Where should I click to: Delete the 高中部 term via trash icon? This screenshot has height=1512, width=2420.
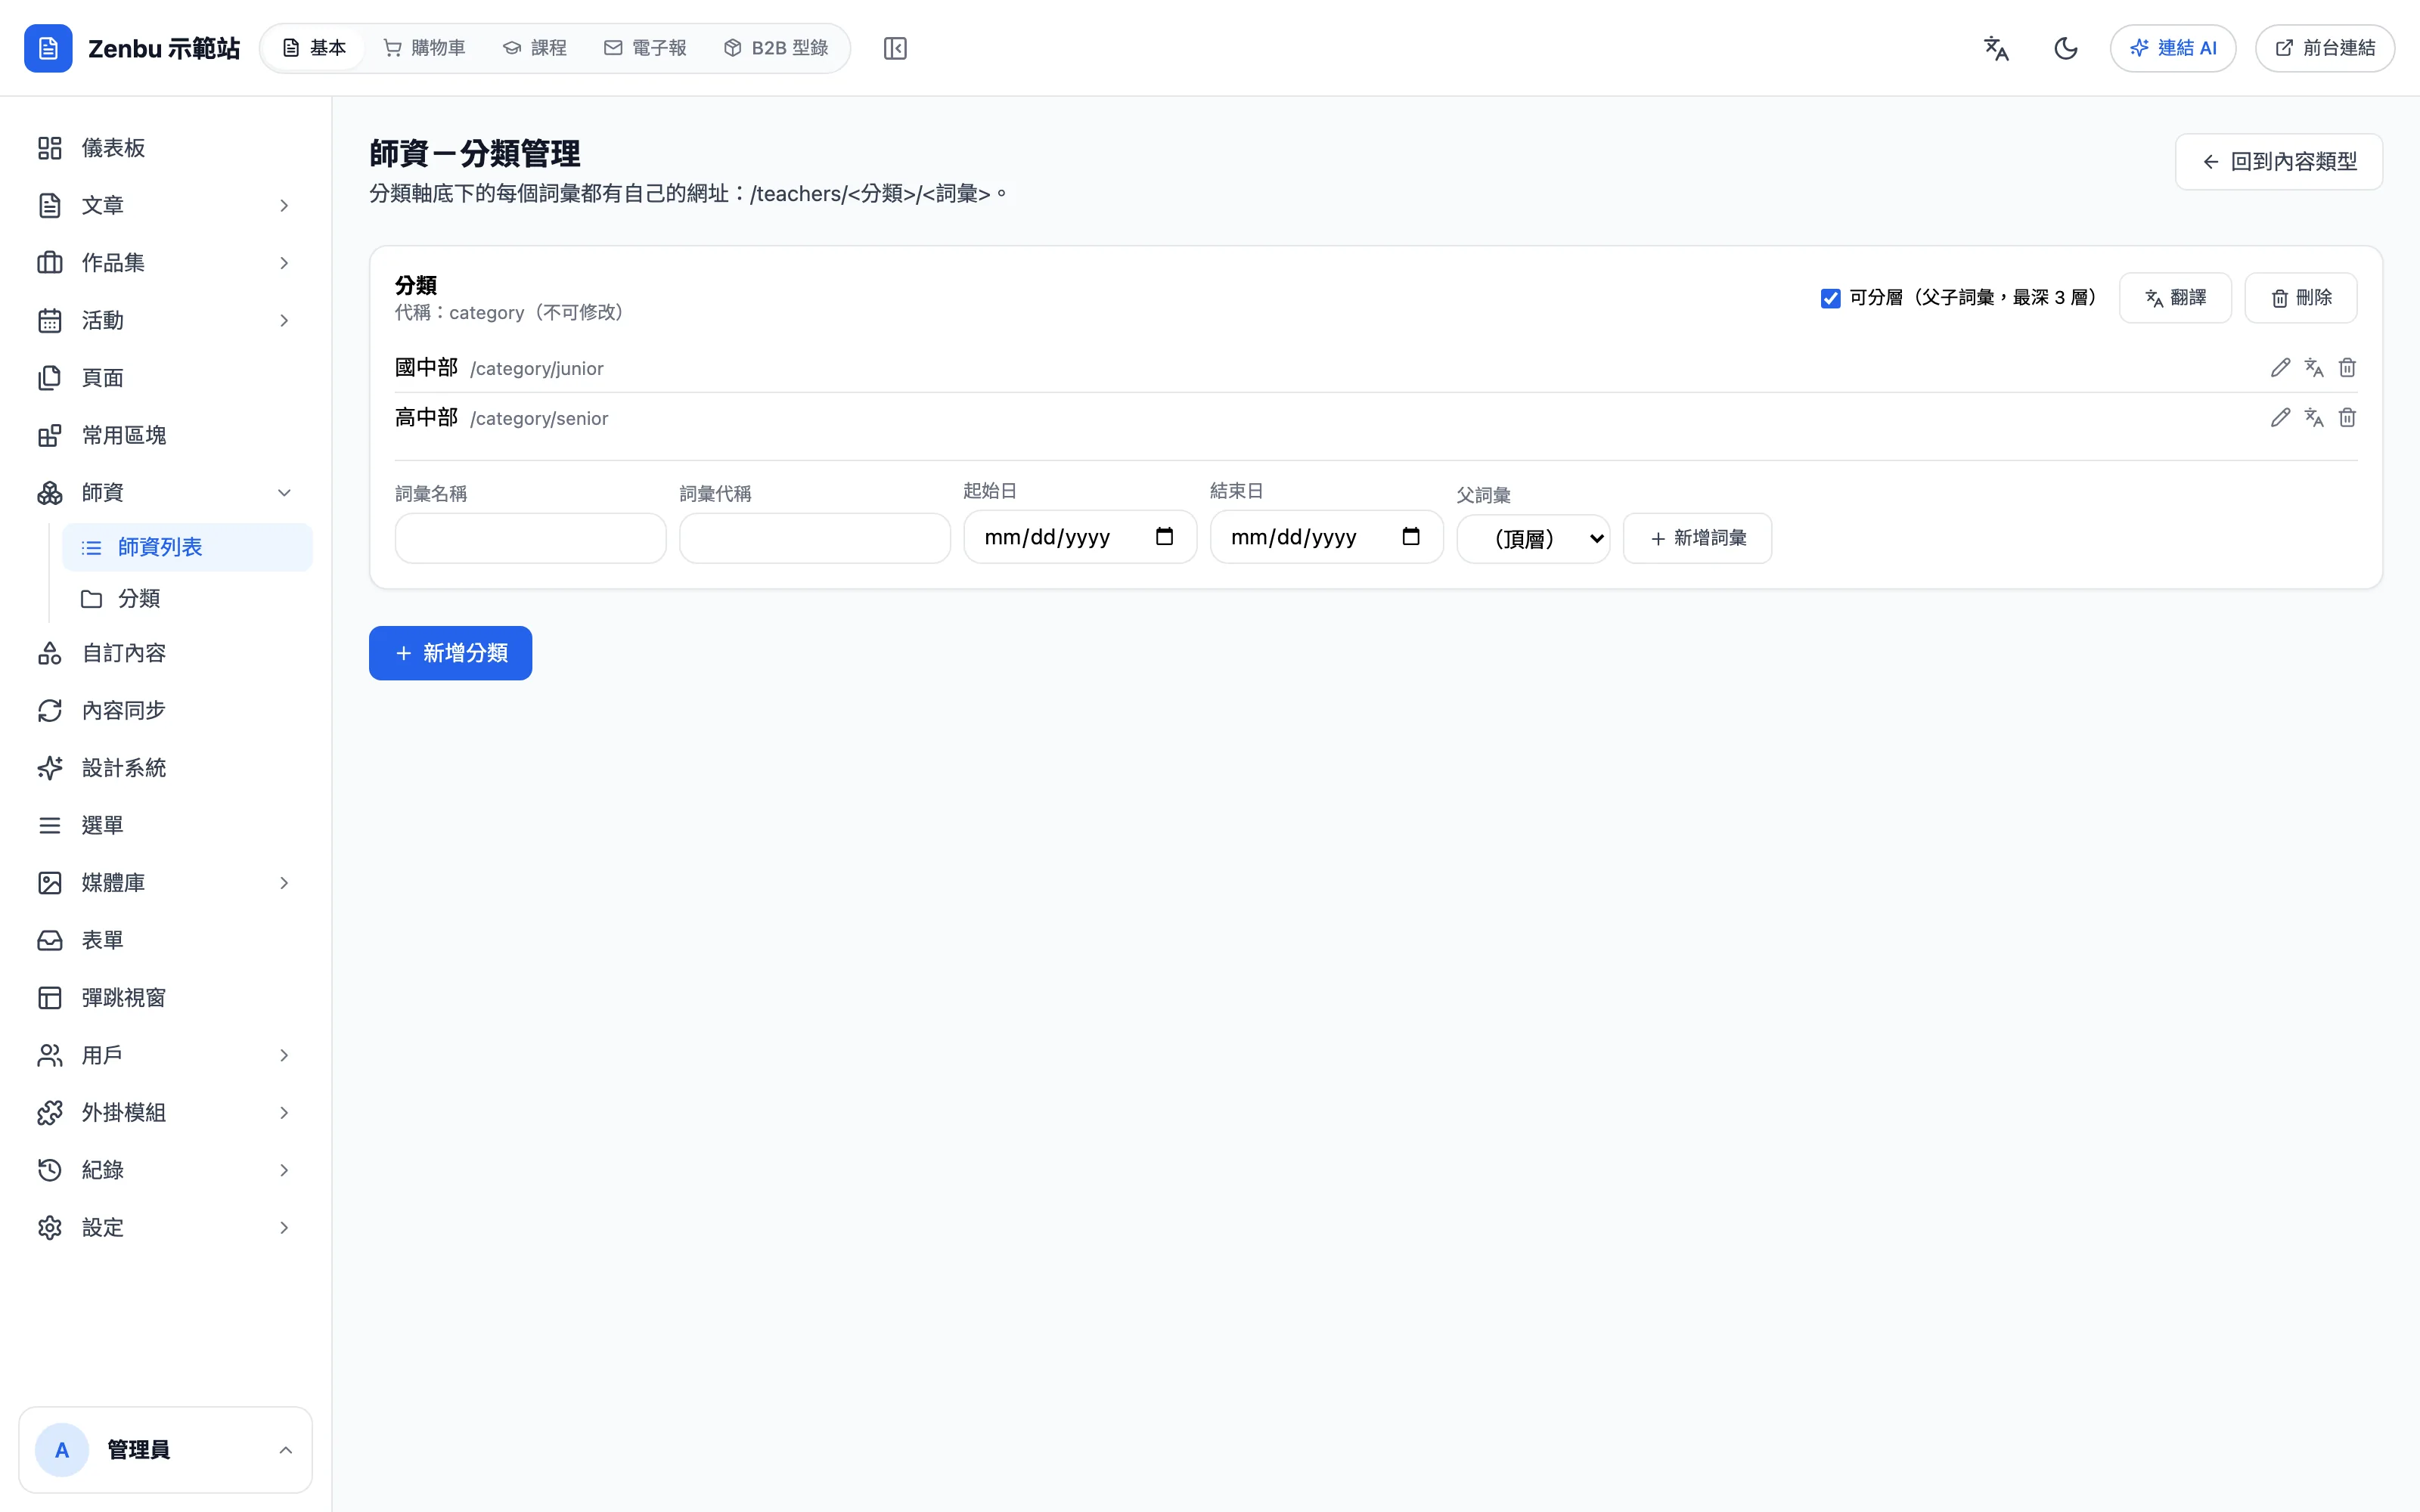click(x=2347, y=418)
